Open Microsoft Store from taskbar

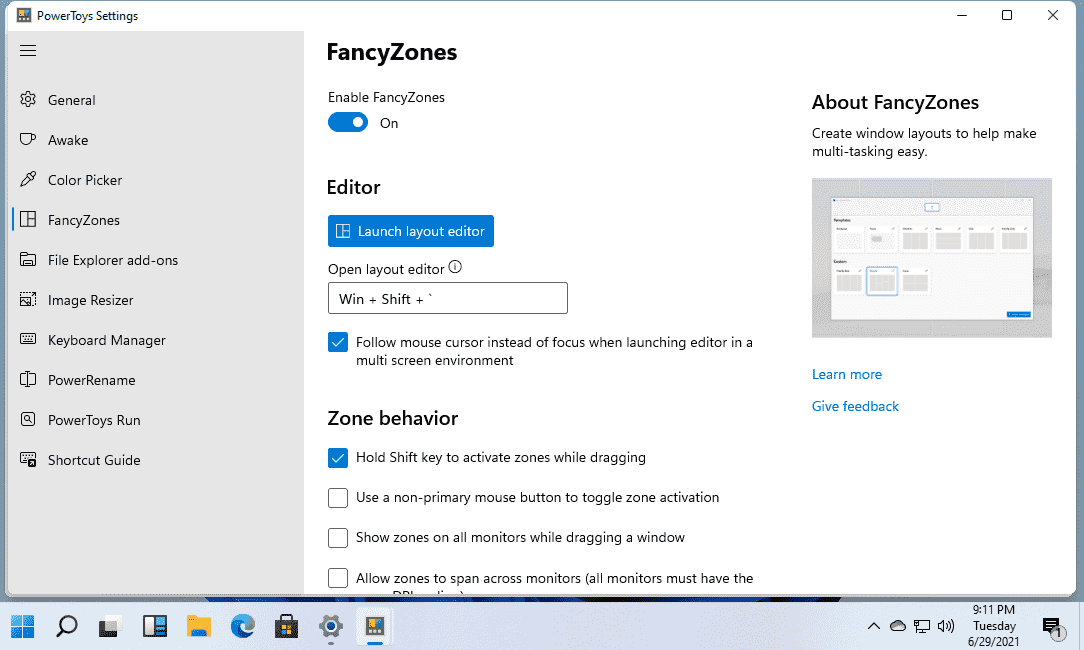(286, 626)
